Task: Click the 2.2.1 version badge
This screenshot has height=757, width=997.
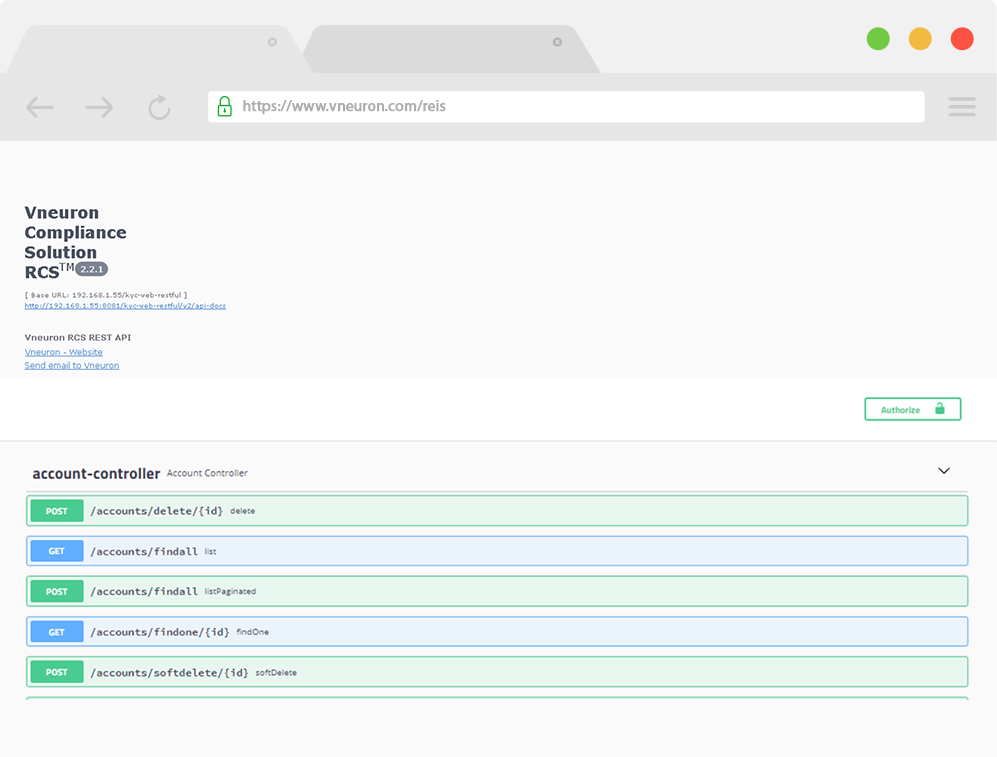Action: tap(92, 269)
